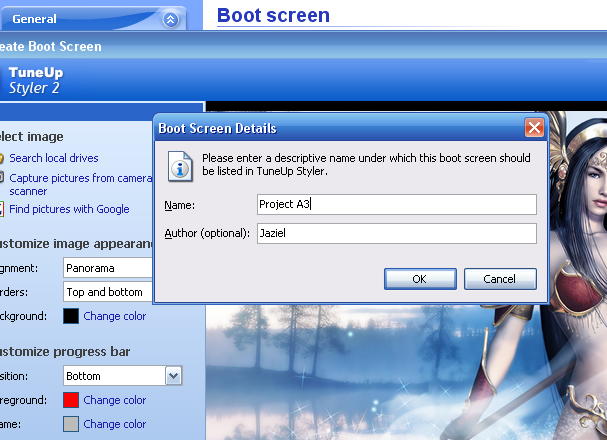
Task: Click the General panel header
Action: pyautogui.click(x=93, y=19)
